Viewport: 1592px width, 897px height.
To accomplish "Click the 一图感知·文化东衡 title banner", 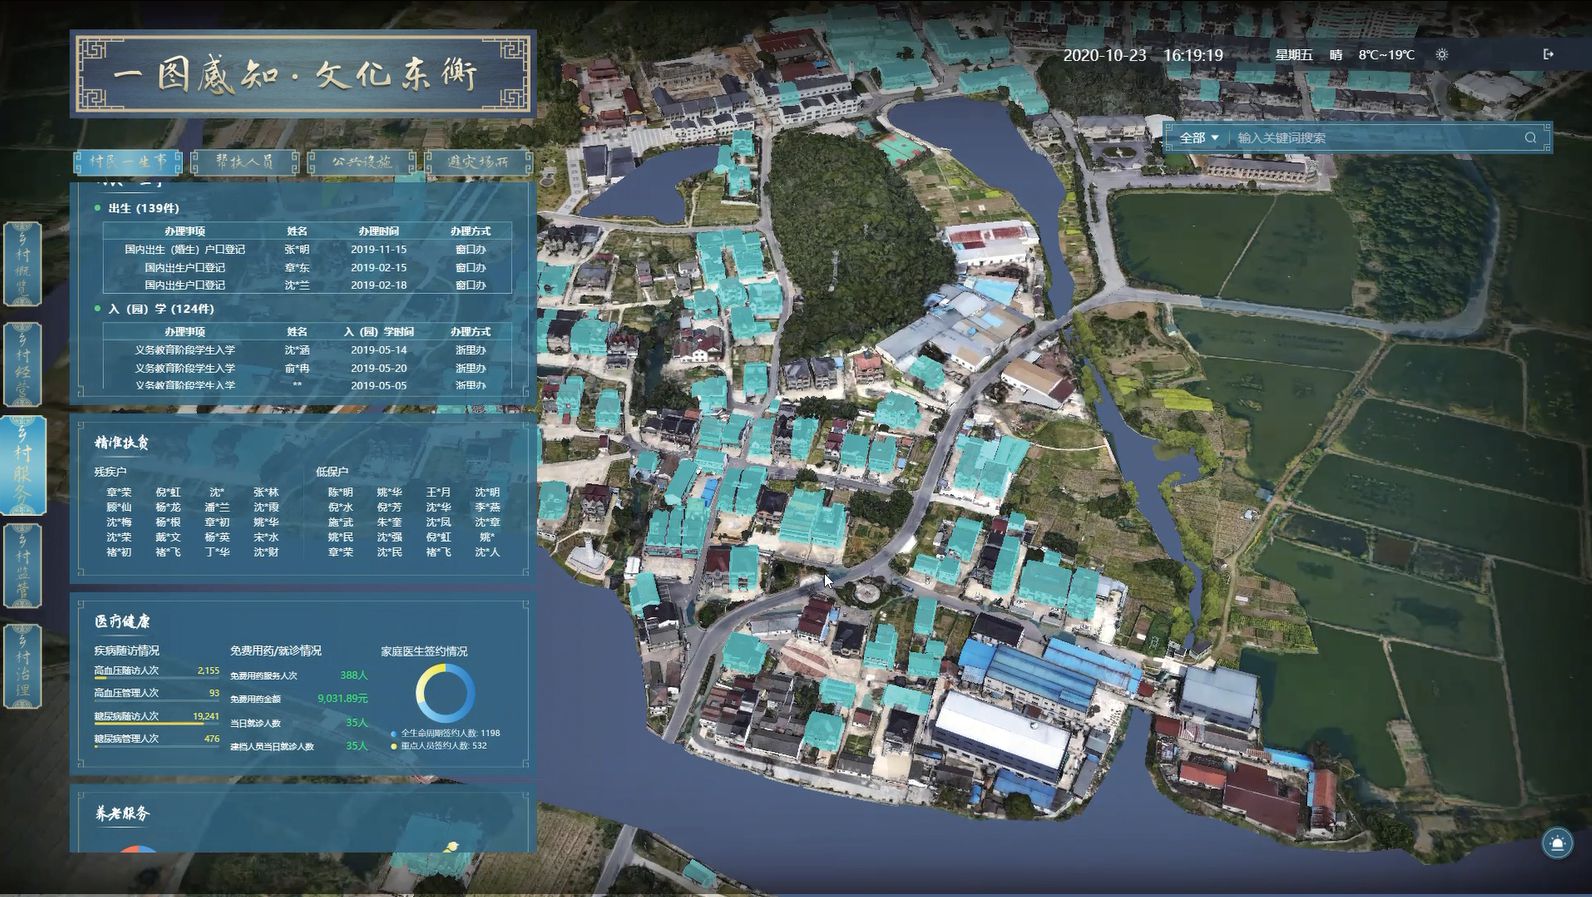I will [x=302, y=74].
